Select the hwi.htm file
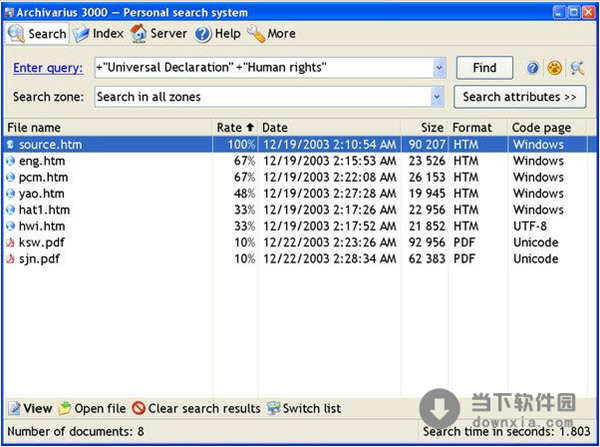 coord(42,226)
